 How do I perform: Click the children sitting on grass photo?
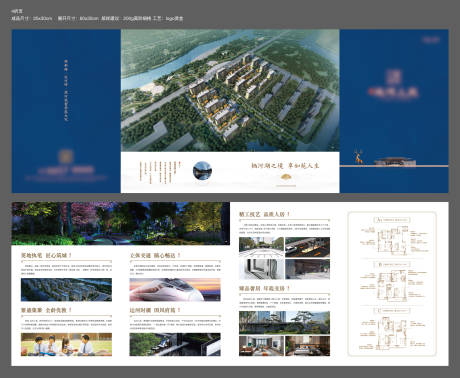(66, 344)
